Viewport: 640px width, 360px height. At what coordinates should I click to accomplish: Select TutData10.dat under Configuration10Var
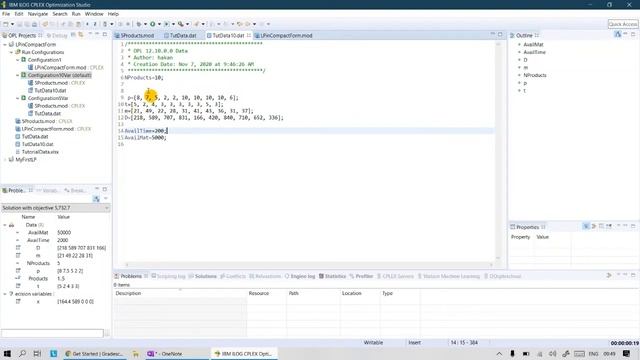point(50,91)
